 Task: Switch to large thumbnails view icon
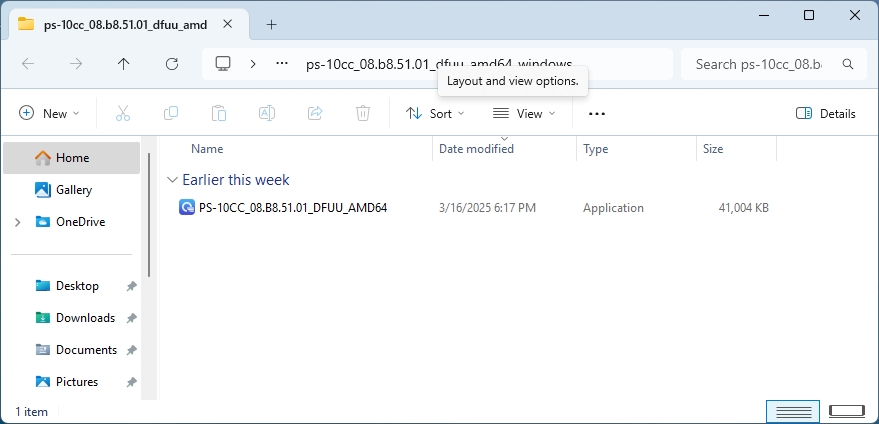[x=848, y=412]
